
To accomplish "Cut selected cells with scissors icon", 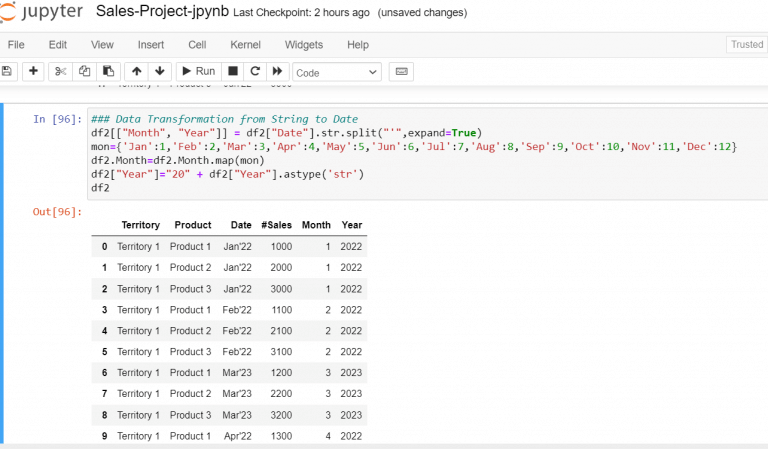I will [x=60, y=71].
